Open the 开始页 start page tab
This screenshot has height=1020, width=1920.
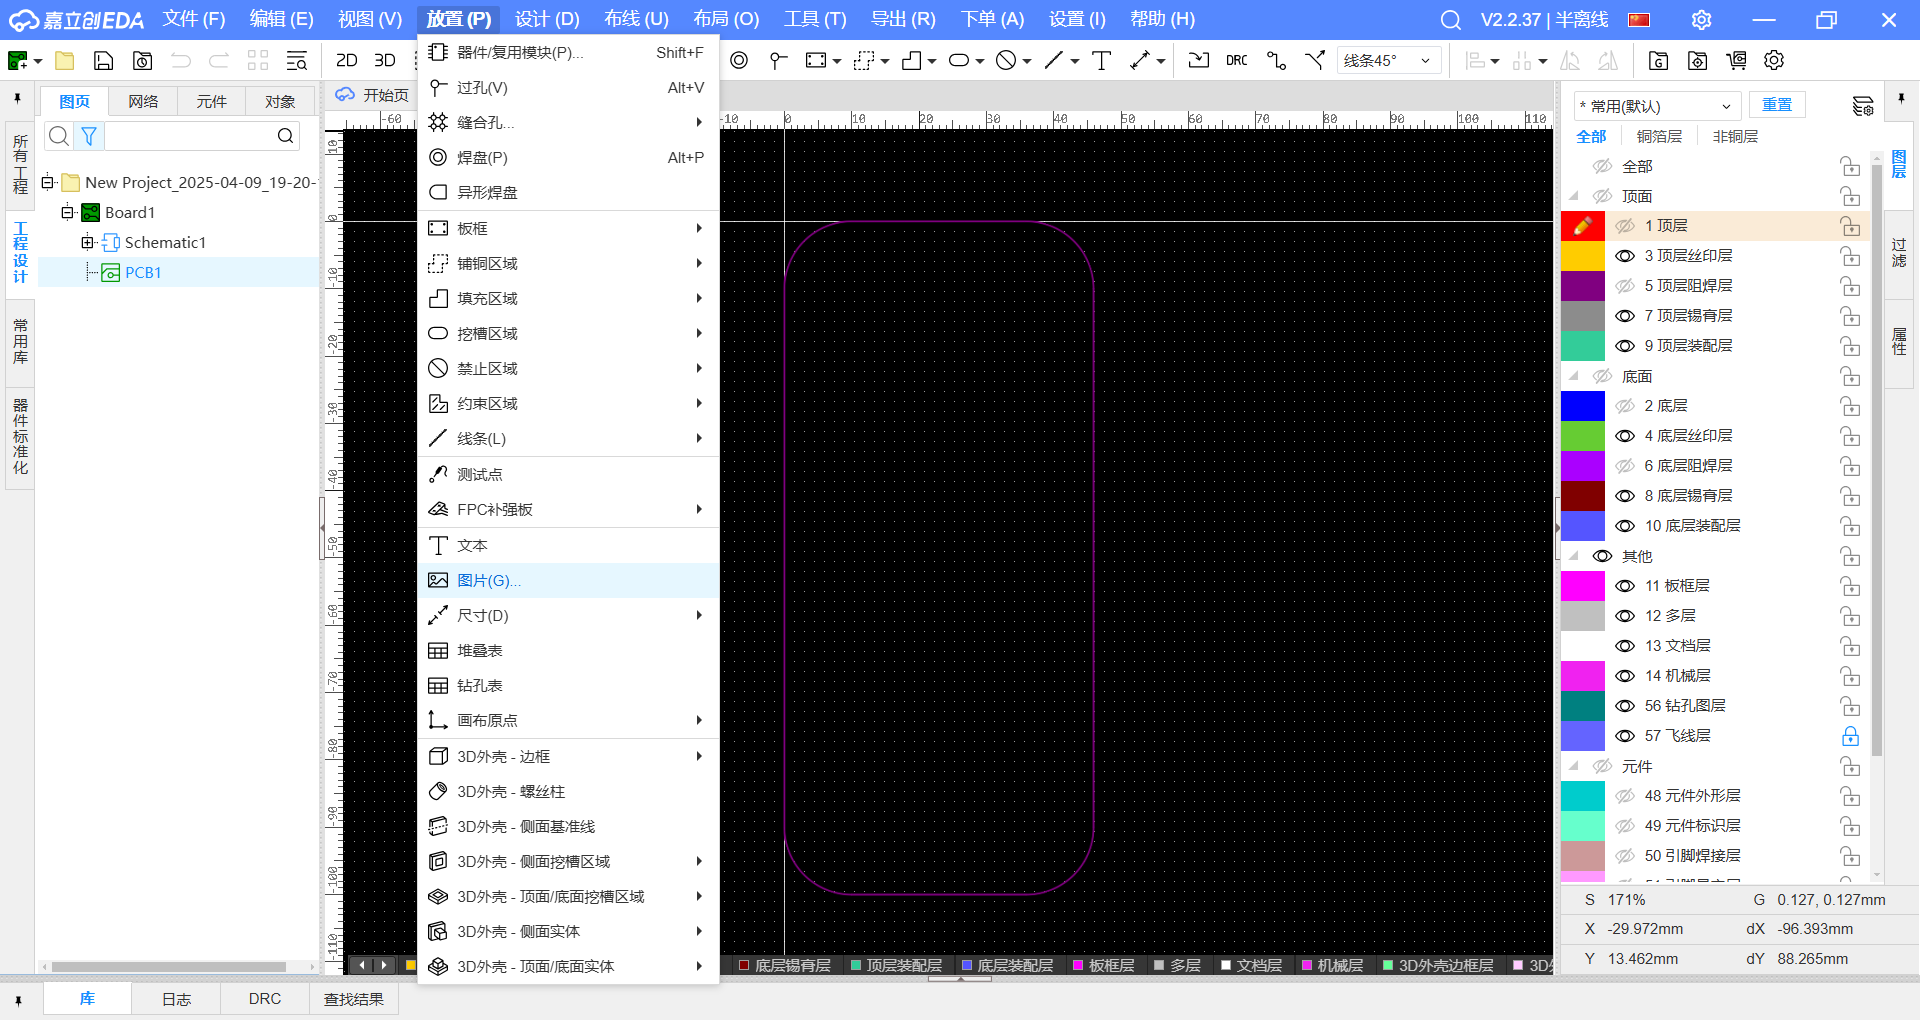pyautogui.click(x=373, y=95)
